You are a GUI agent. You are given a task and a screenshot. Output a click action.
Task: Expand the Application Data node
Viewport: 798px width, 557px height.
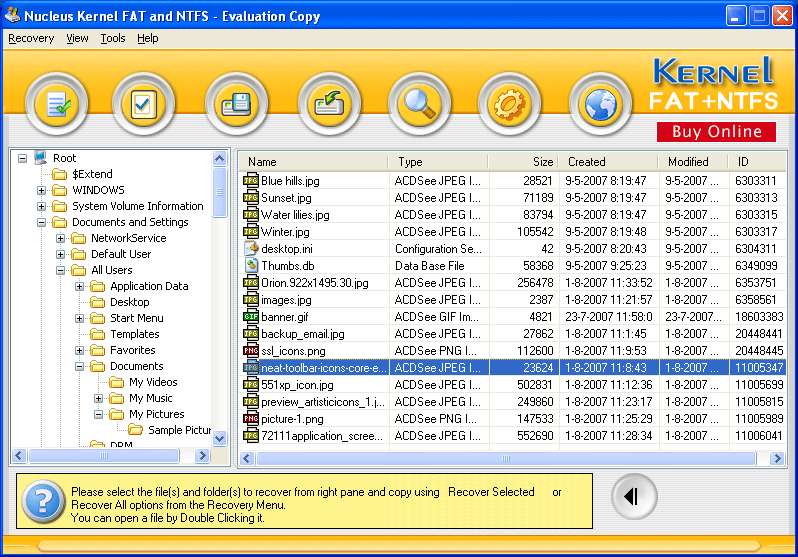[79, 286]
